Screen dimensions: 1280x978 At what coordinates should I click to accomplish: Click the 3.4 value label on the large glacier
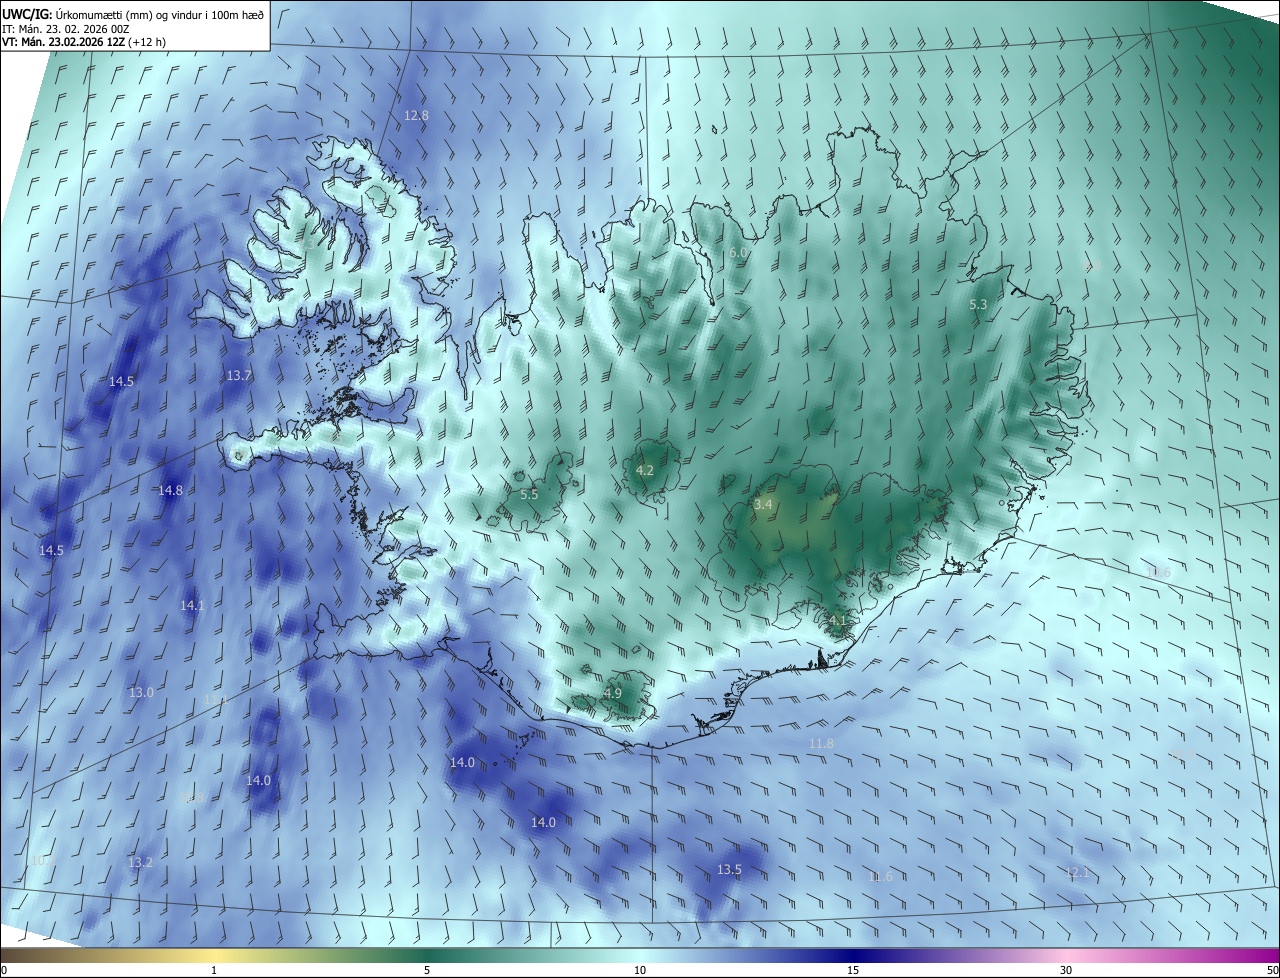[763, 505]
